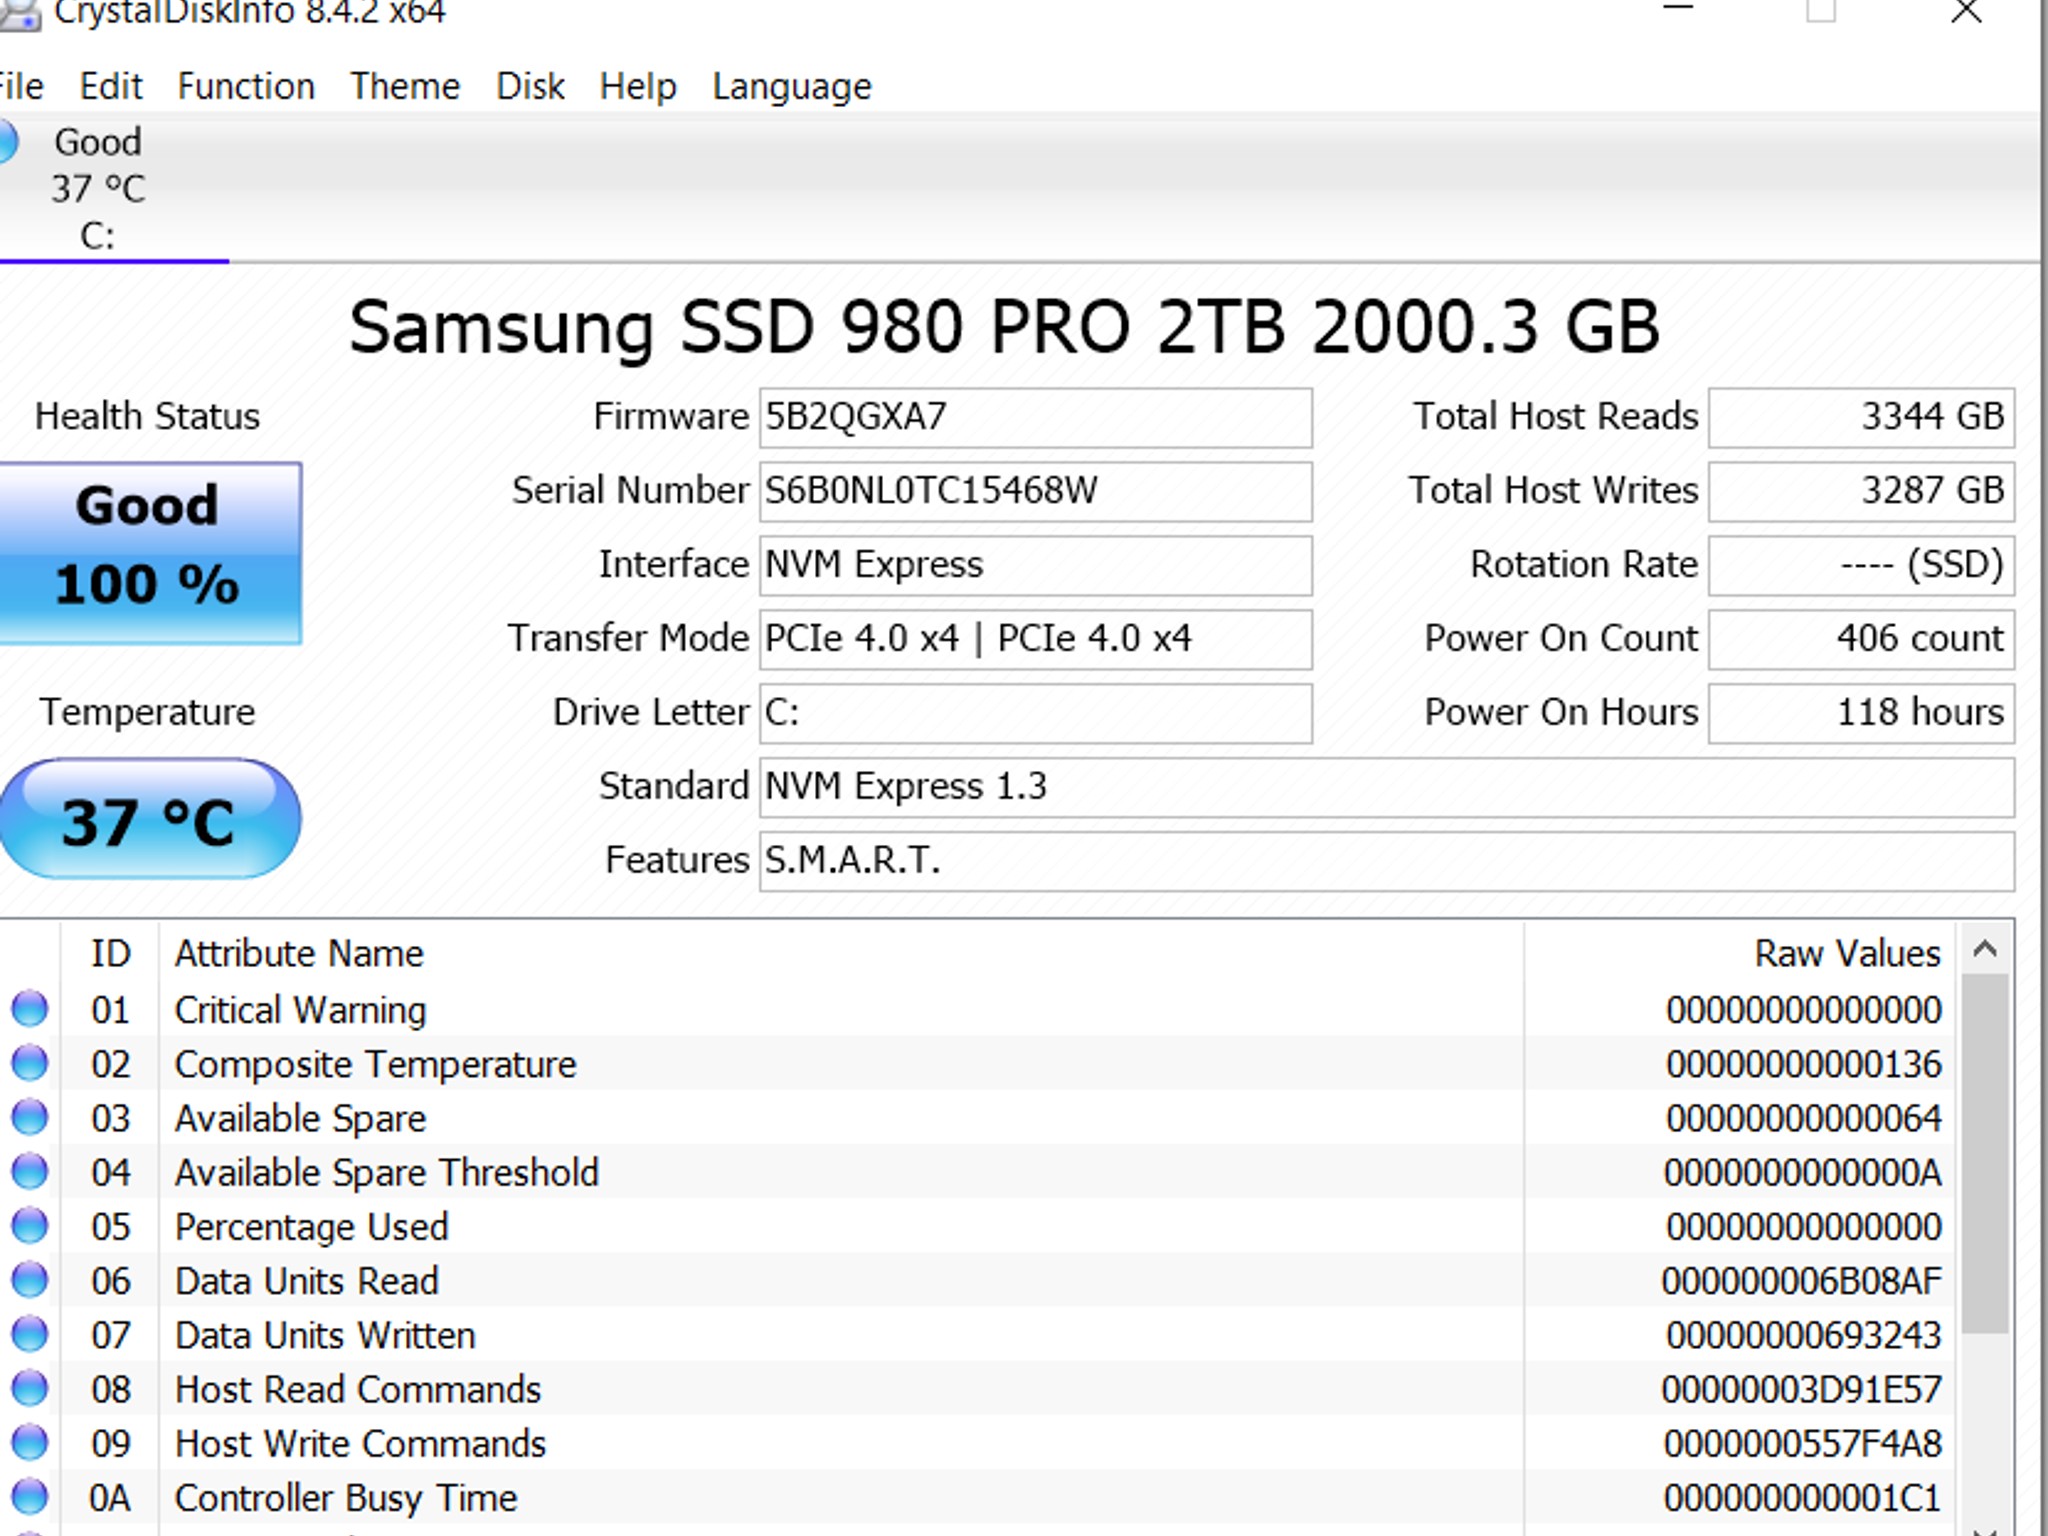
Task: Select the Host Read Commands attribute name
Action: coord(357,1389)
